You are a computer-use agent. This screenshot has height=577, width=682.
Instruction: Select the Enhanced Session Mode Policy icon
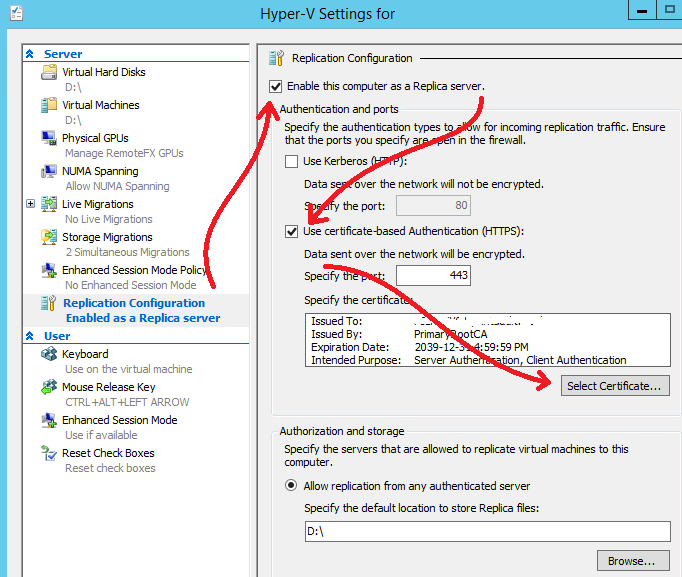coord(49,270)
